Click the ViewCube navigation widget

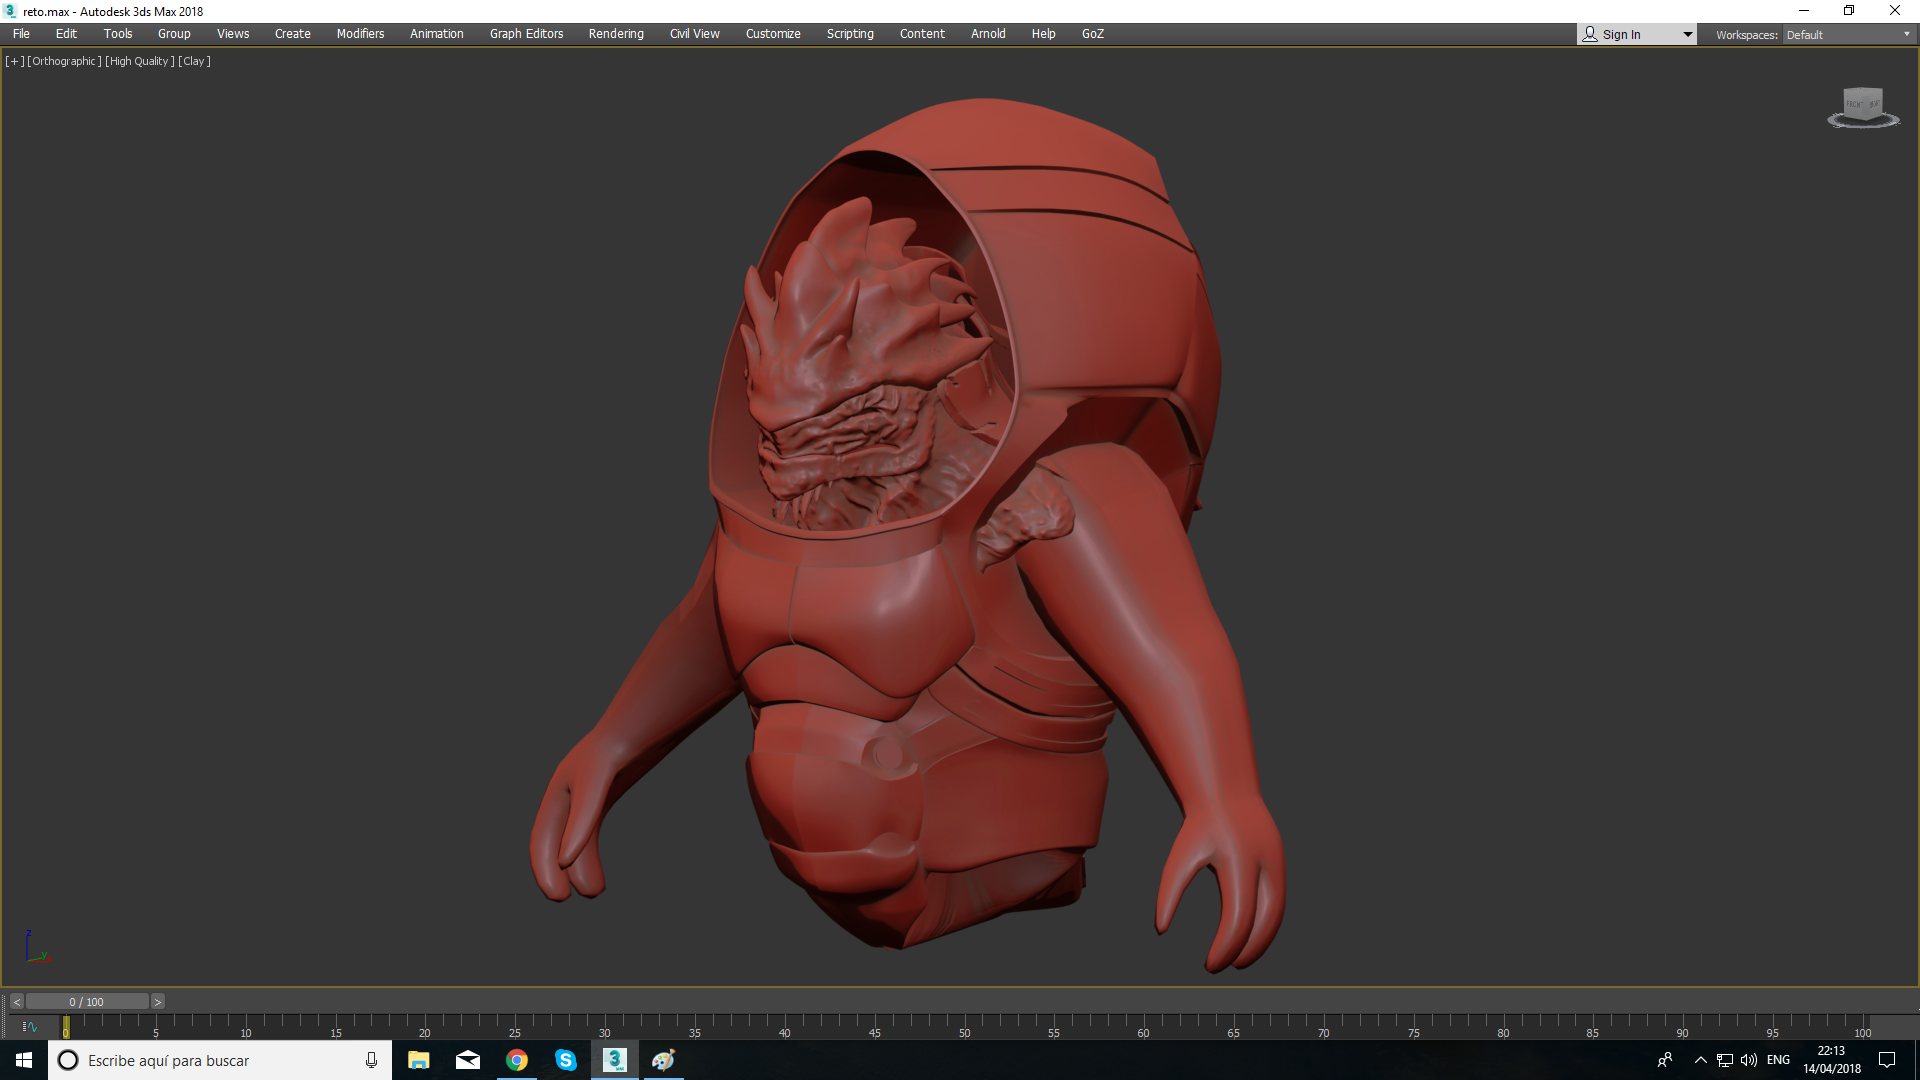click(1862, 106)
